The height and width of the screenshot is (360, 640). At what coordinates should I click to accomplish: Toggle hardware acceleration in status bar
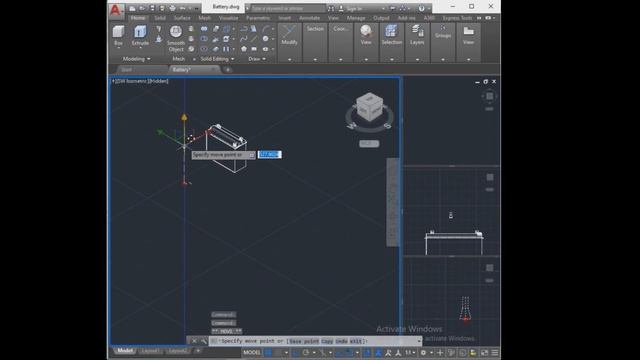pyautogui.click(x=473, y=352)
